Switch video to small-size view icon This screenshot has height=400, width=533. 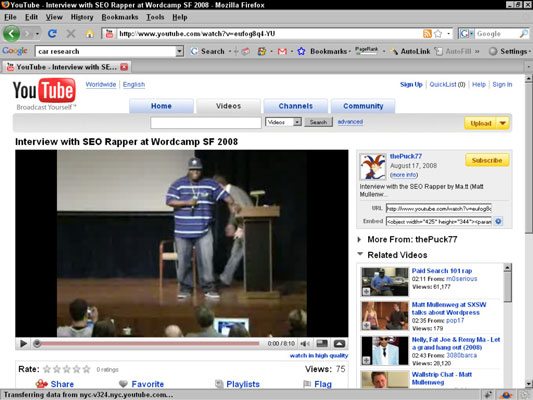(322, 344)
